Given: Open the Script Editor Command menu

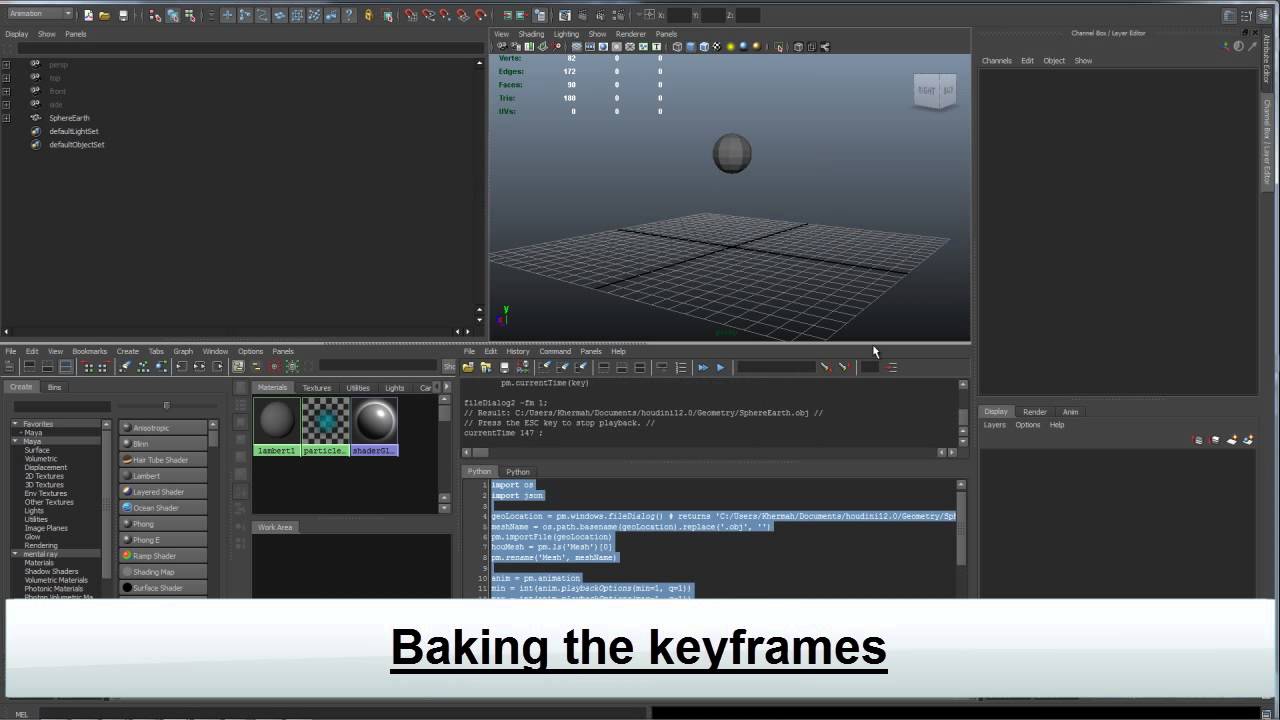Looking at the screenshot, I should point(555,351).
